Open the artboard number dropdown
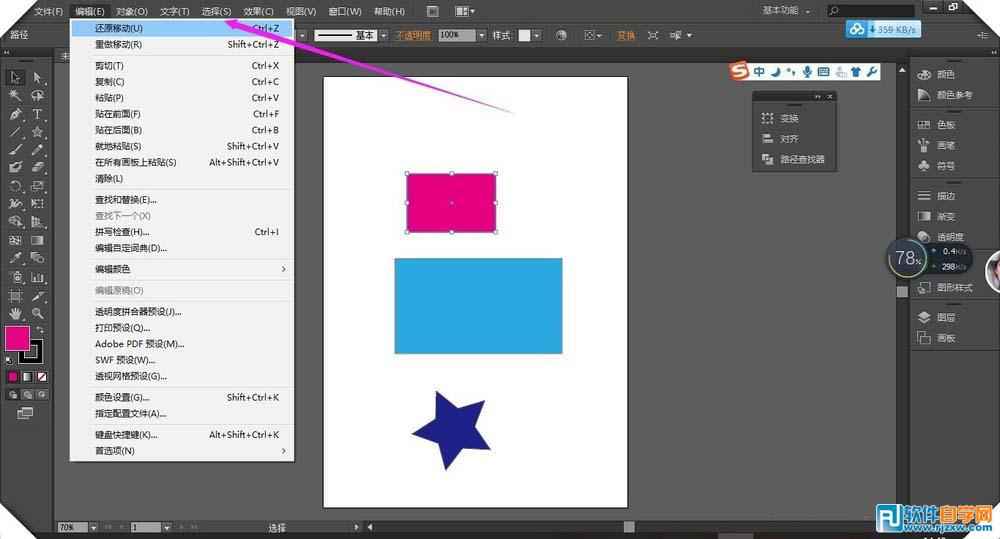This screenshot has width=1000, height=539. [166, 528]
